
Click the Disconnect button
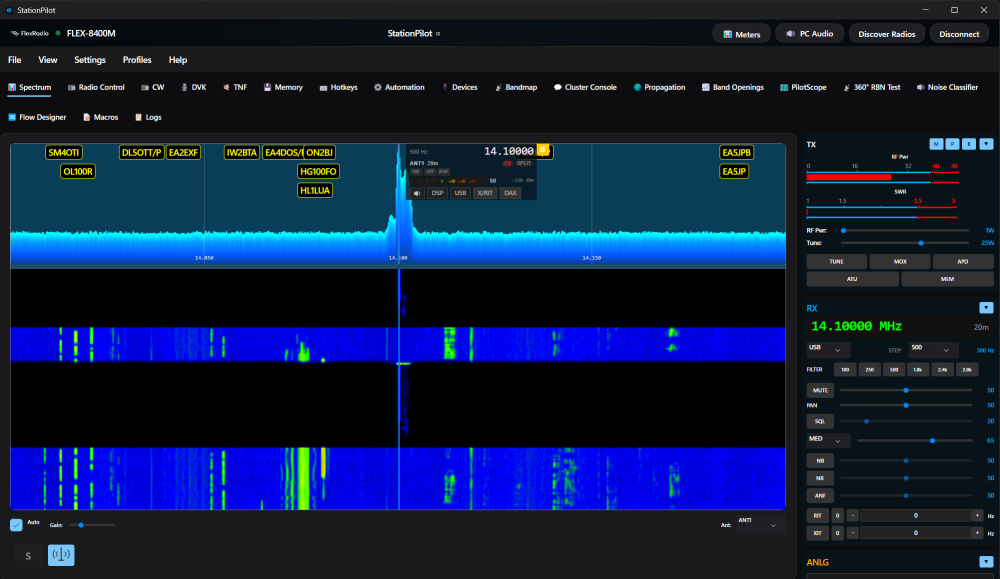click(x=959, y=34)
